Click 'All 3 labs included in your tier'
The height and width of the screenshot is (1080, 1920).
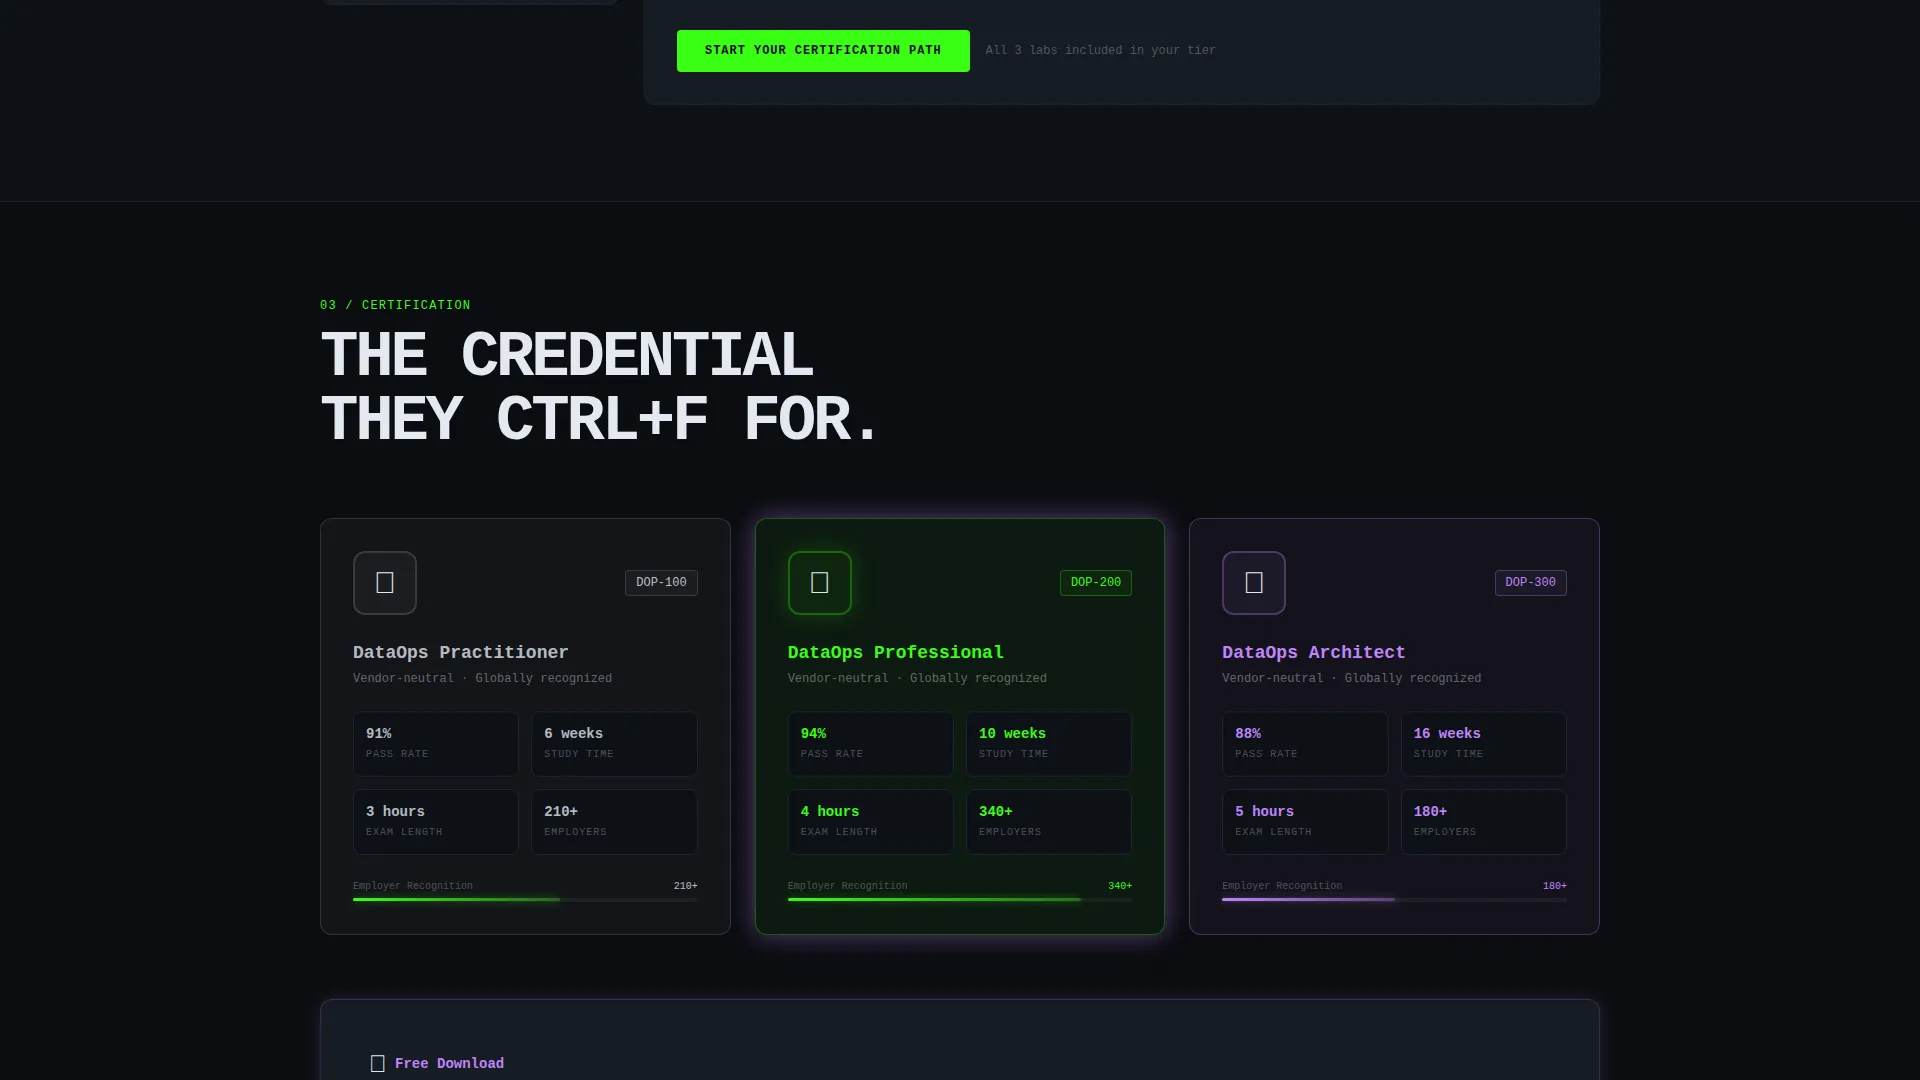(1100, 50)
